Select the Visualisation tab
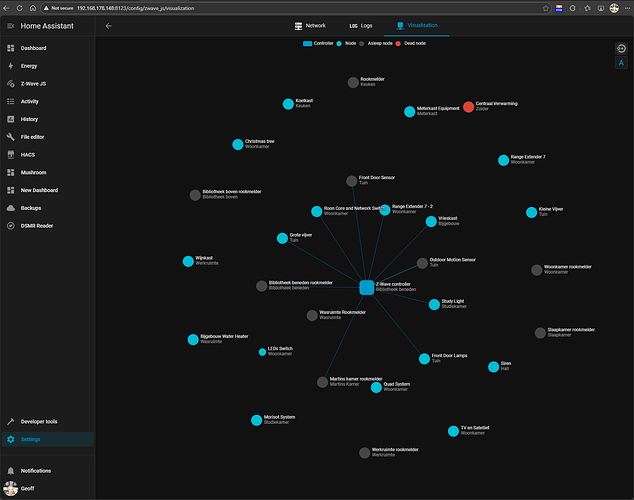 tap(417, 26)
